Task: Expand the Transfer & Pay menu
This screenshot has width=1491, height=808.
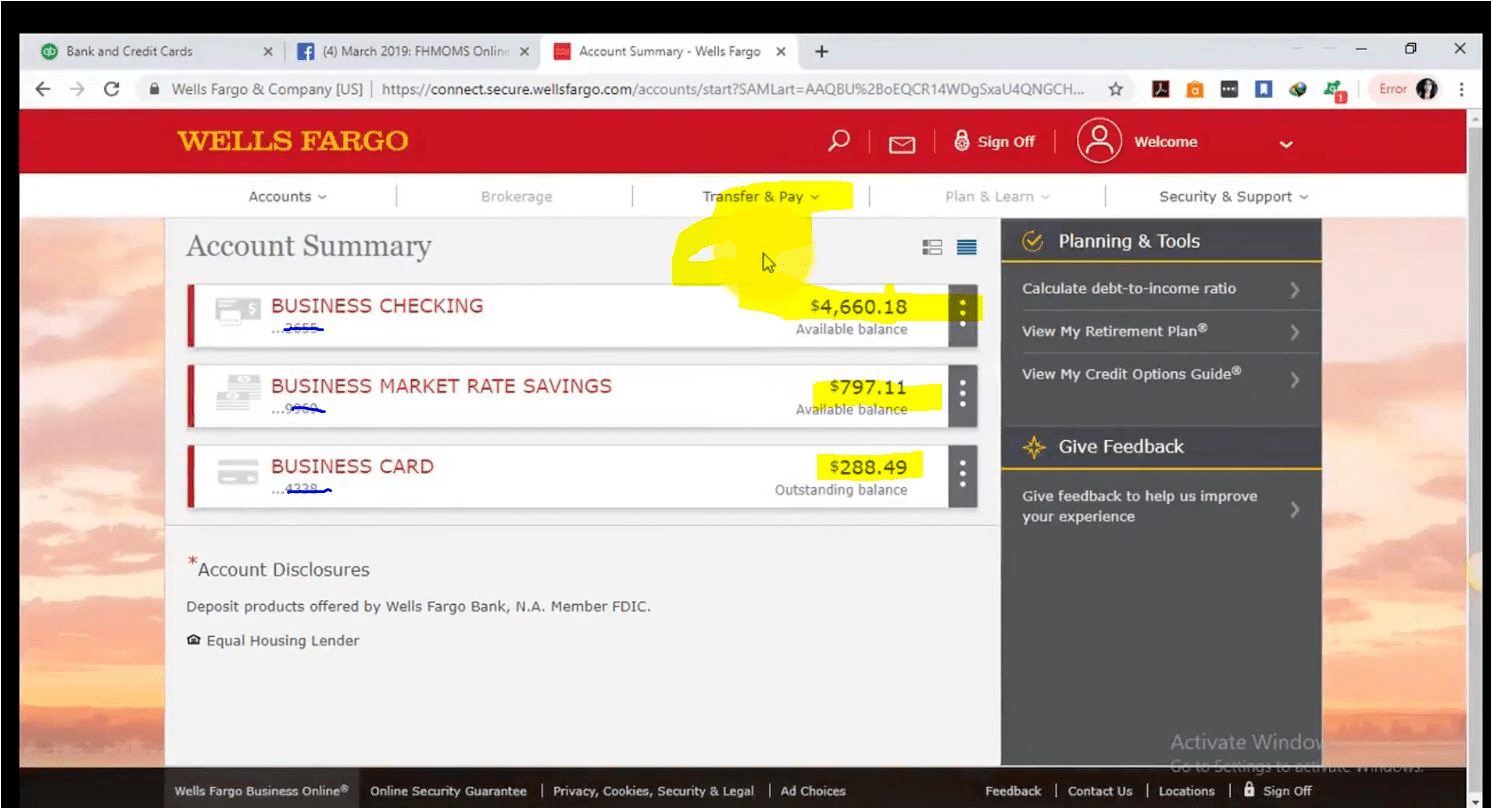Action: 761,197
